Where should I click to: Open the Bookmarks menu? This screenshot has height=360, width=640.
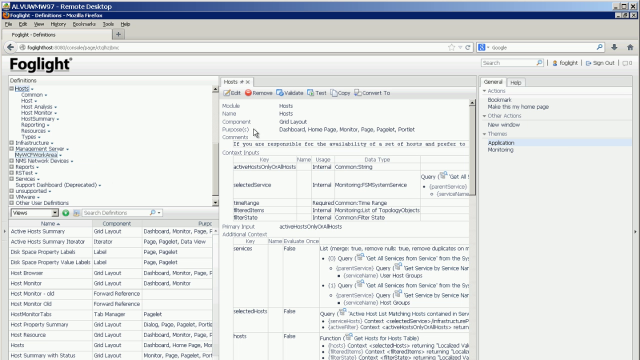point(84,24)
